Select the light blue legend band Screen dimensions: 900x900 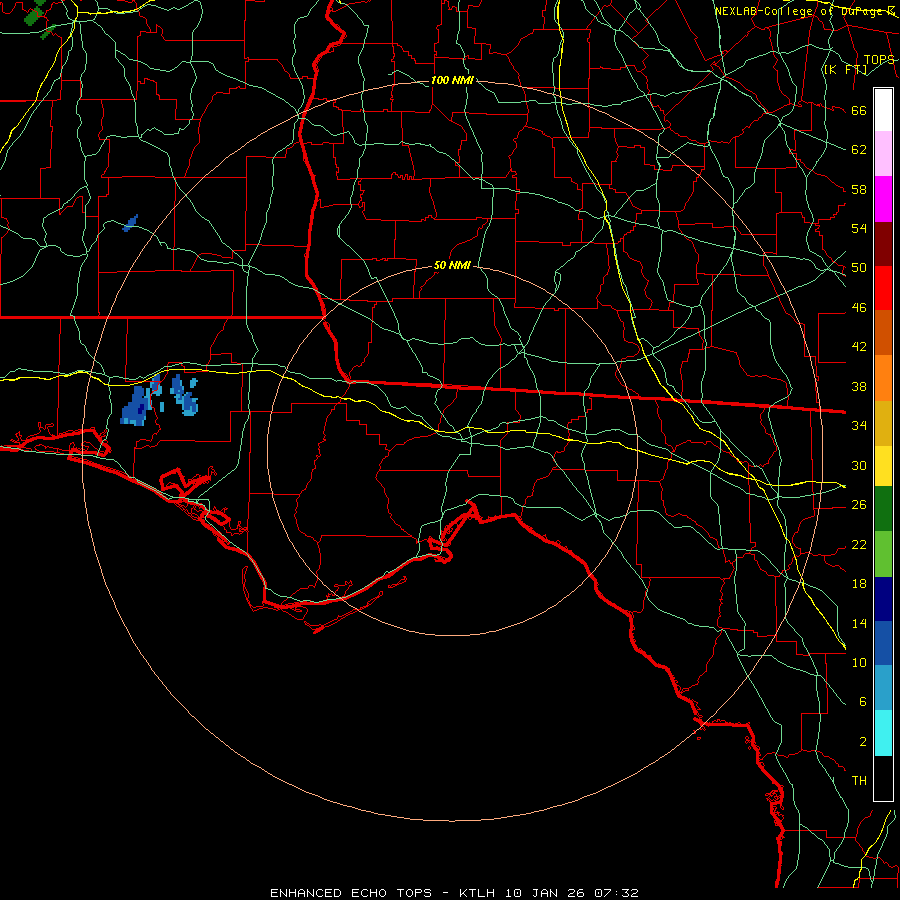point(883,688)
